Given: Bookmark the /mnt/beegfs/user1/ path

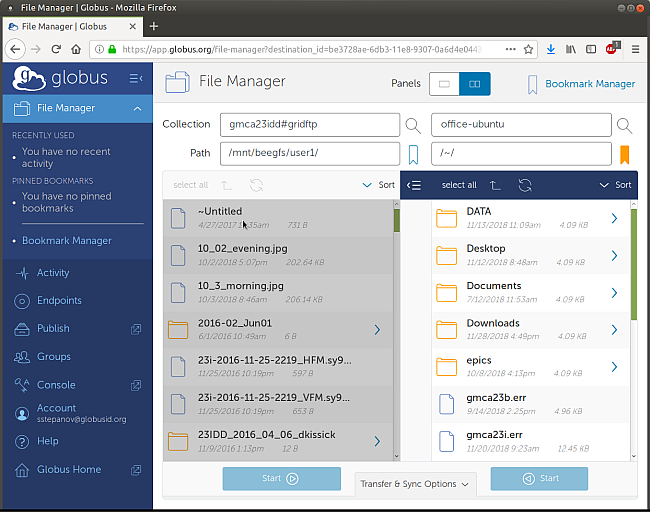Looking at the screenshot, I should pos(413,155).
